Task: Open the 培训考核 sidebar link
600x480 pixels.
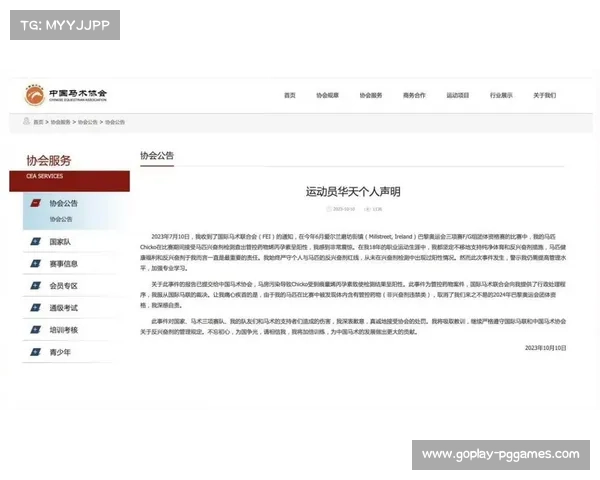Action: click(x=64, y=330)
